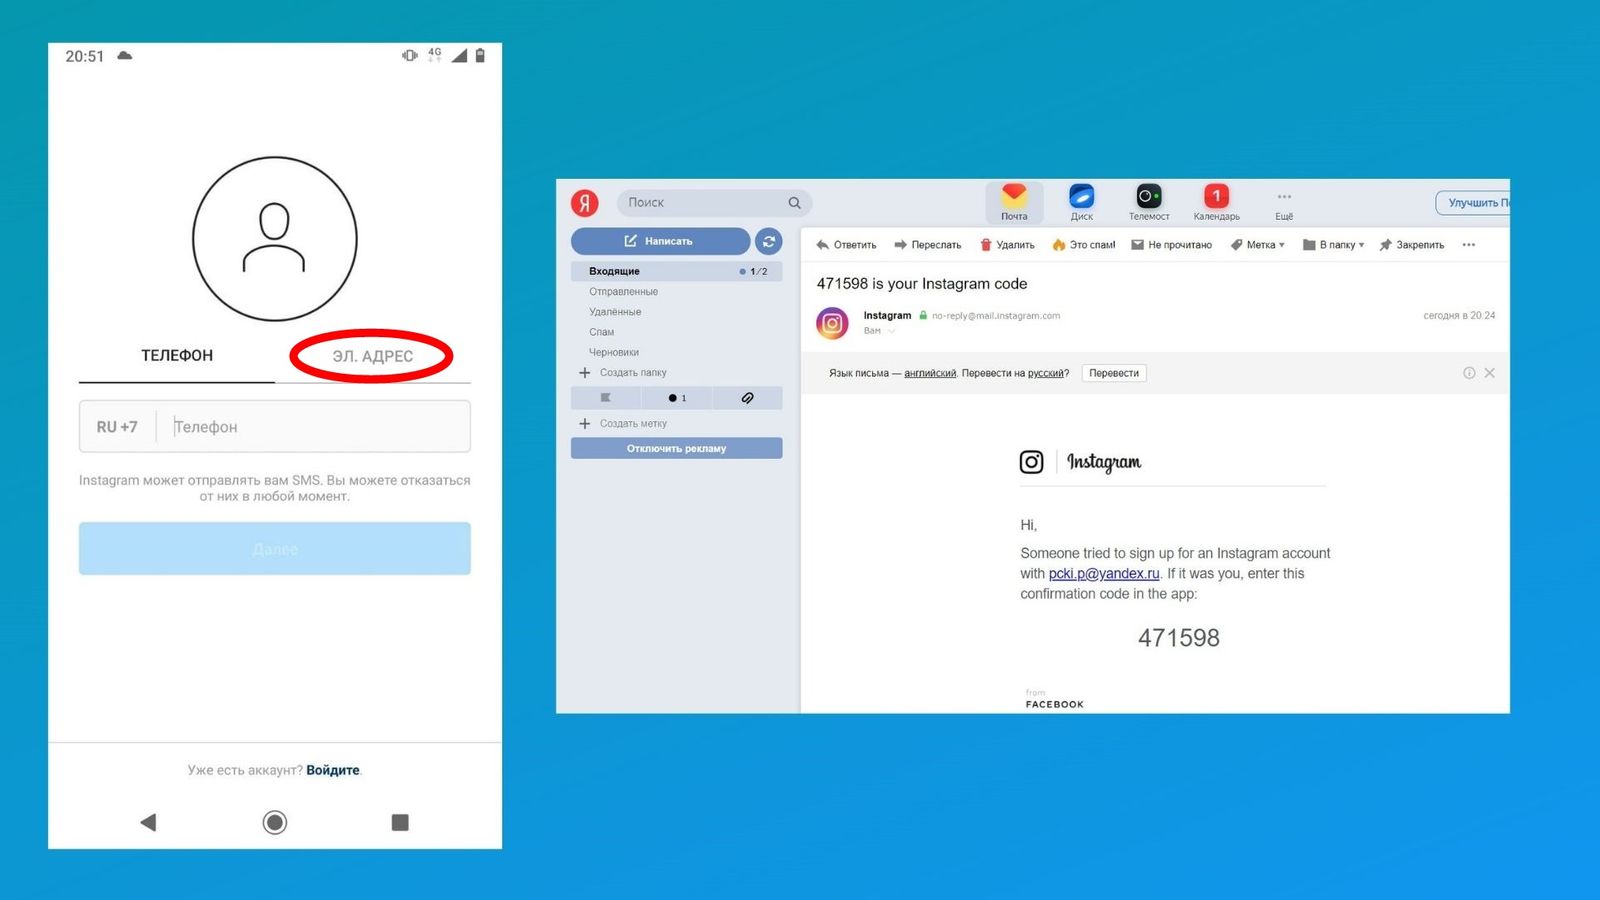Viewport: 1600px width, 900px height.
Task: Click the Написать compose button
Action: pyautogui.click(x=660, y=241)
